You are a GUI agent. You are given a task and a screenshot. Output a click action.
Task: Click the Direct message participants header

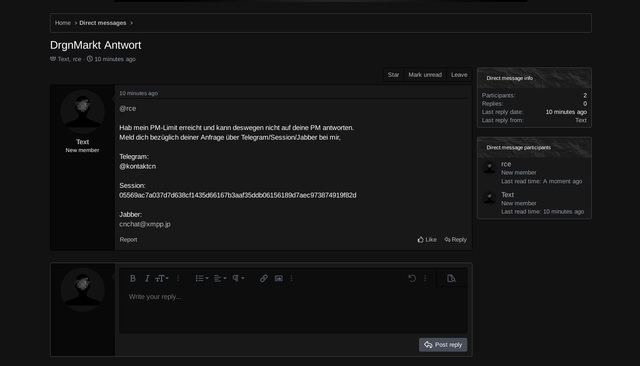[x=534, y=147]
